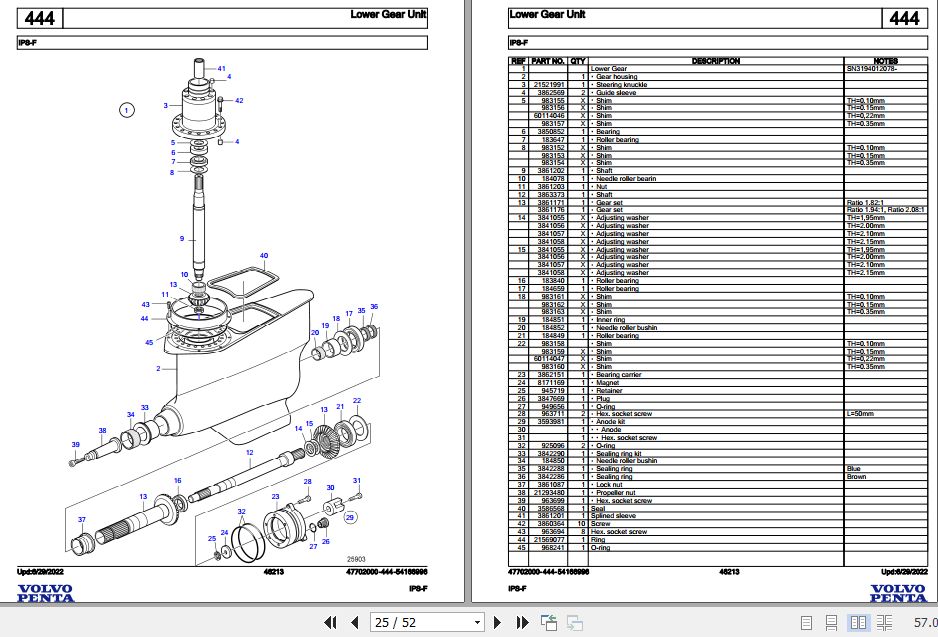
Task: Jump to the last page
Action: [522, 622]
